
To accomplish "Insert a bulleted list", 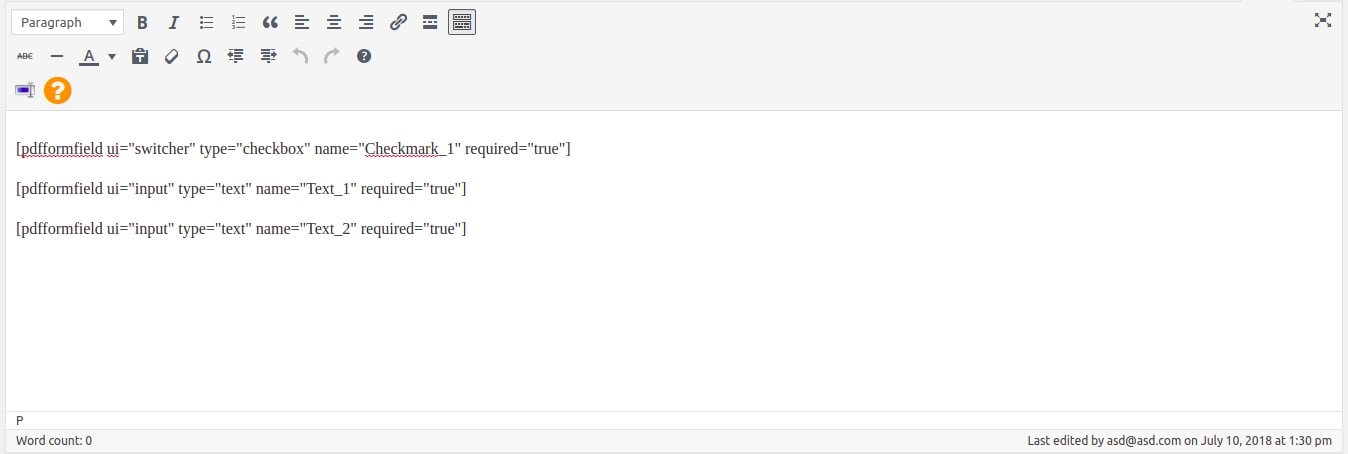I will (x=206, y=22).
